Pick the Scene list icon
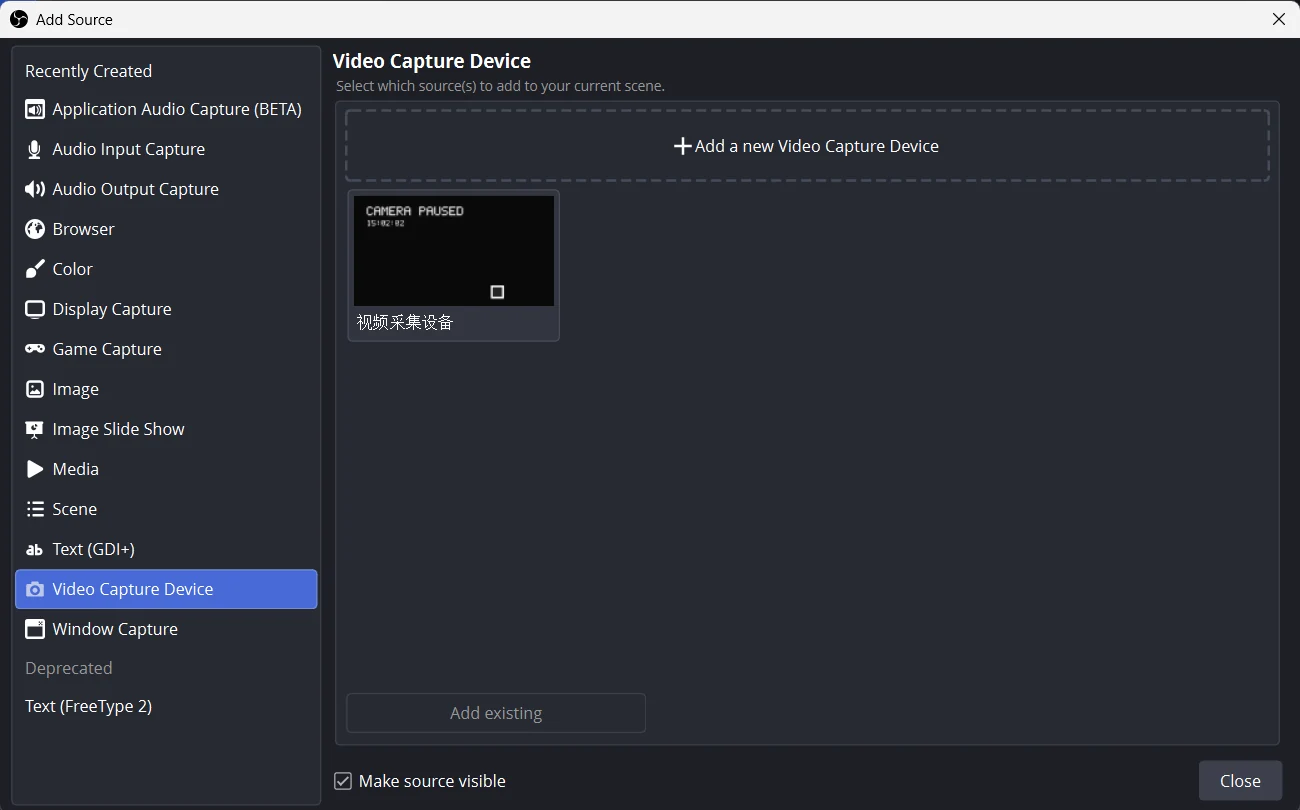Image resolution: width=1300 pixels, height=810 pixels. pyautogui.click(x=35, y=509)
